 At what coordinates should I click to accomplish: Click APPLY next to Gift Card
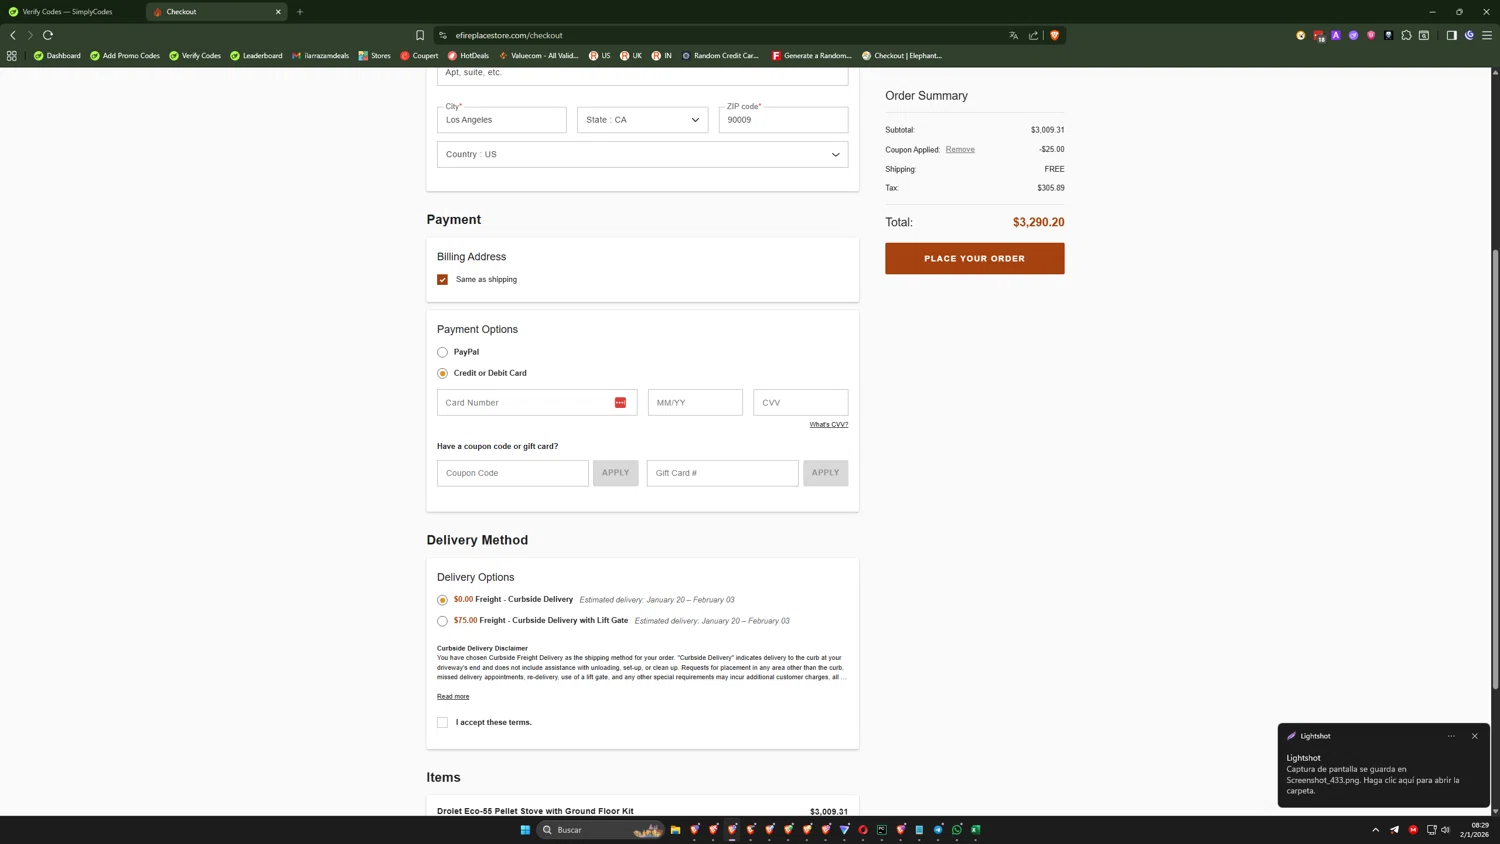tap(825, 473)
